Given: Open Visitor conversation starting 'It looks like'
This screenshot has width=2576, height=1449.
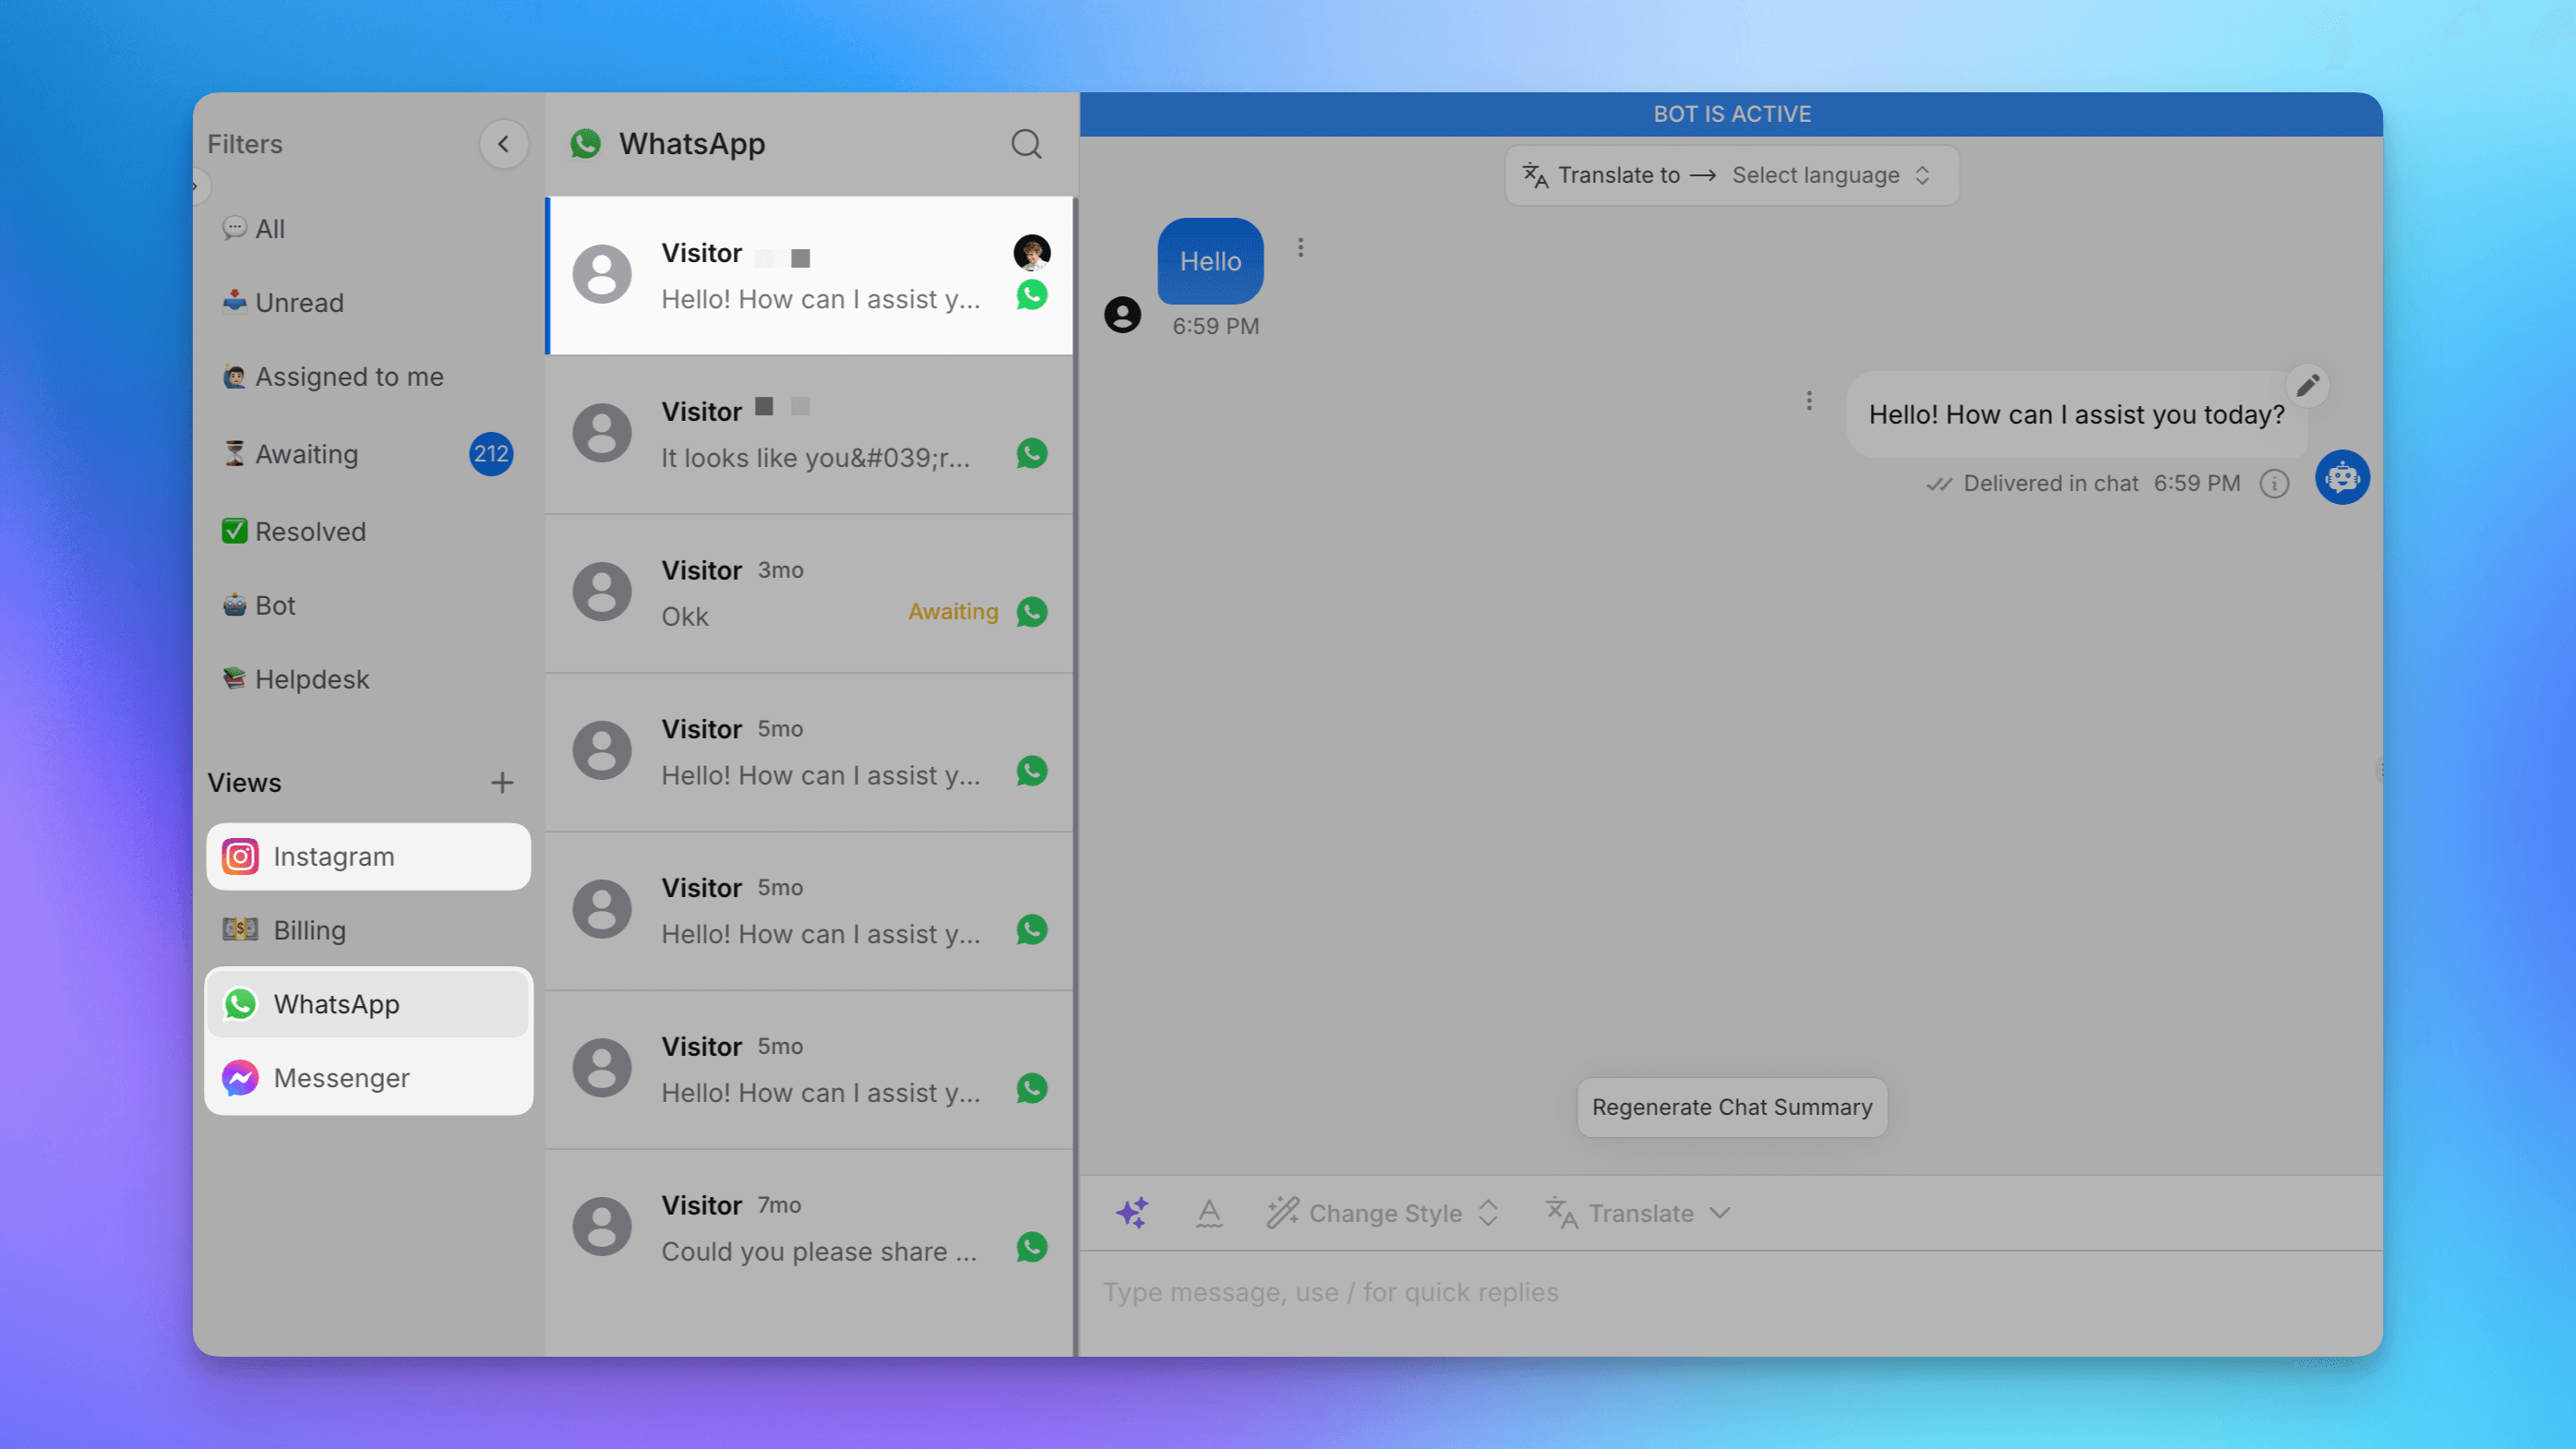Looking at the screenshot, I should 810,435.
